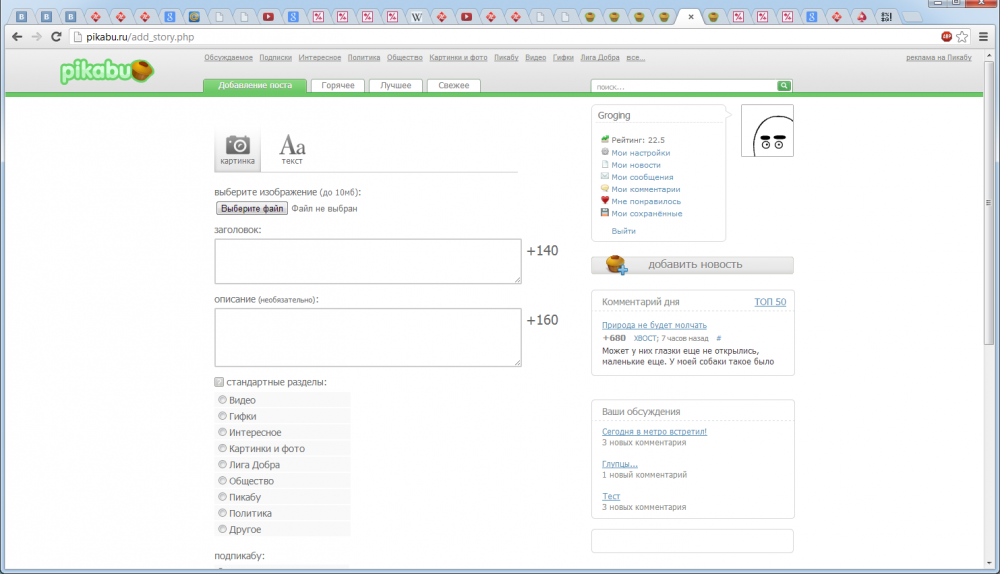Click the green search magnifier button
This screenshot has width=1000, height=574.
pos(784,86)
